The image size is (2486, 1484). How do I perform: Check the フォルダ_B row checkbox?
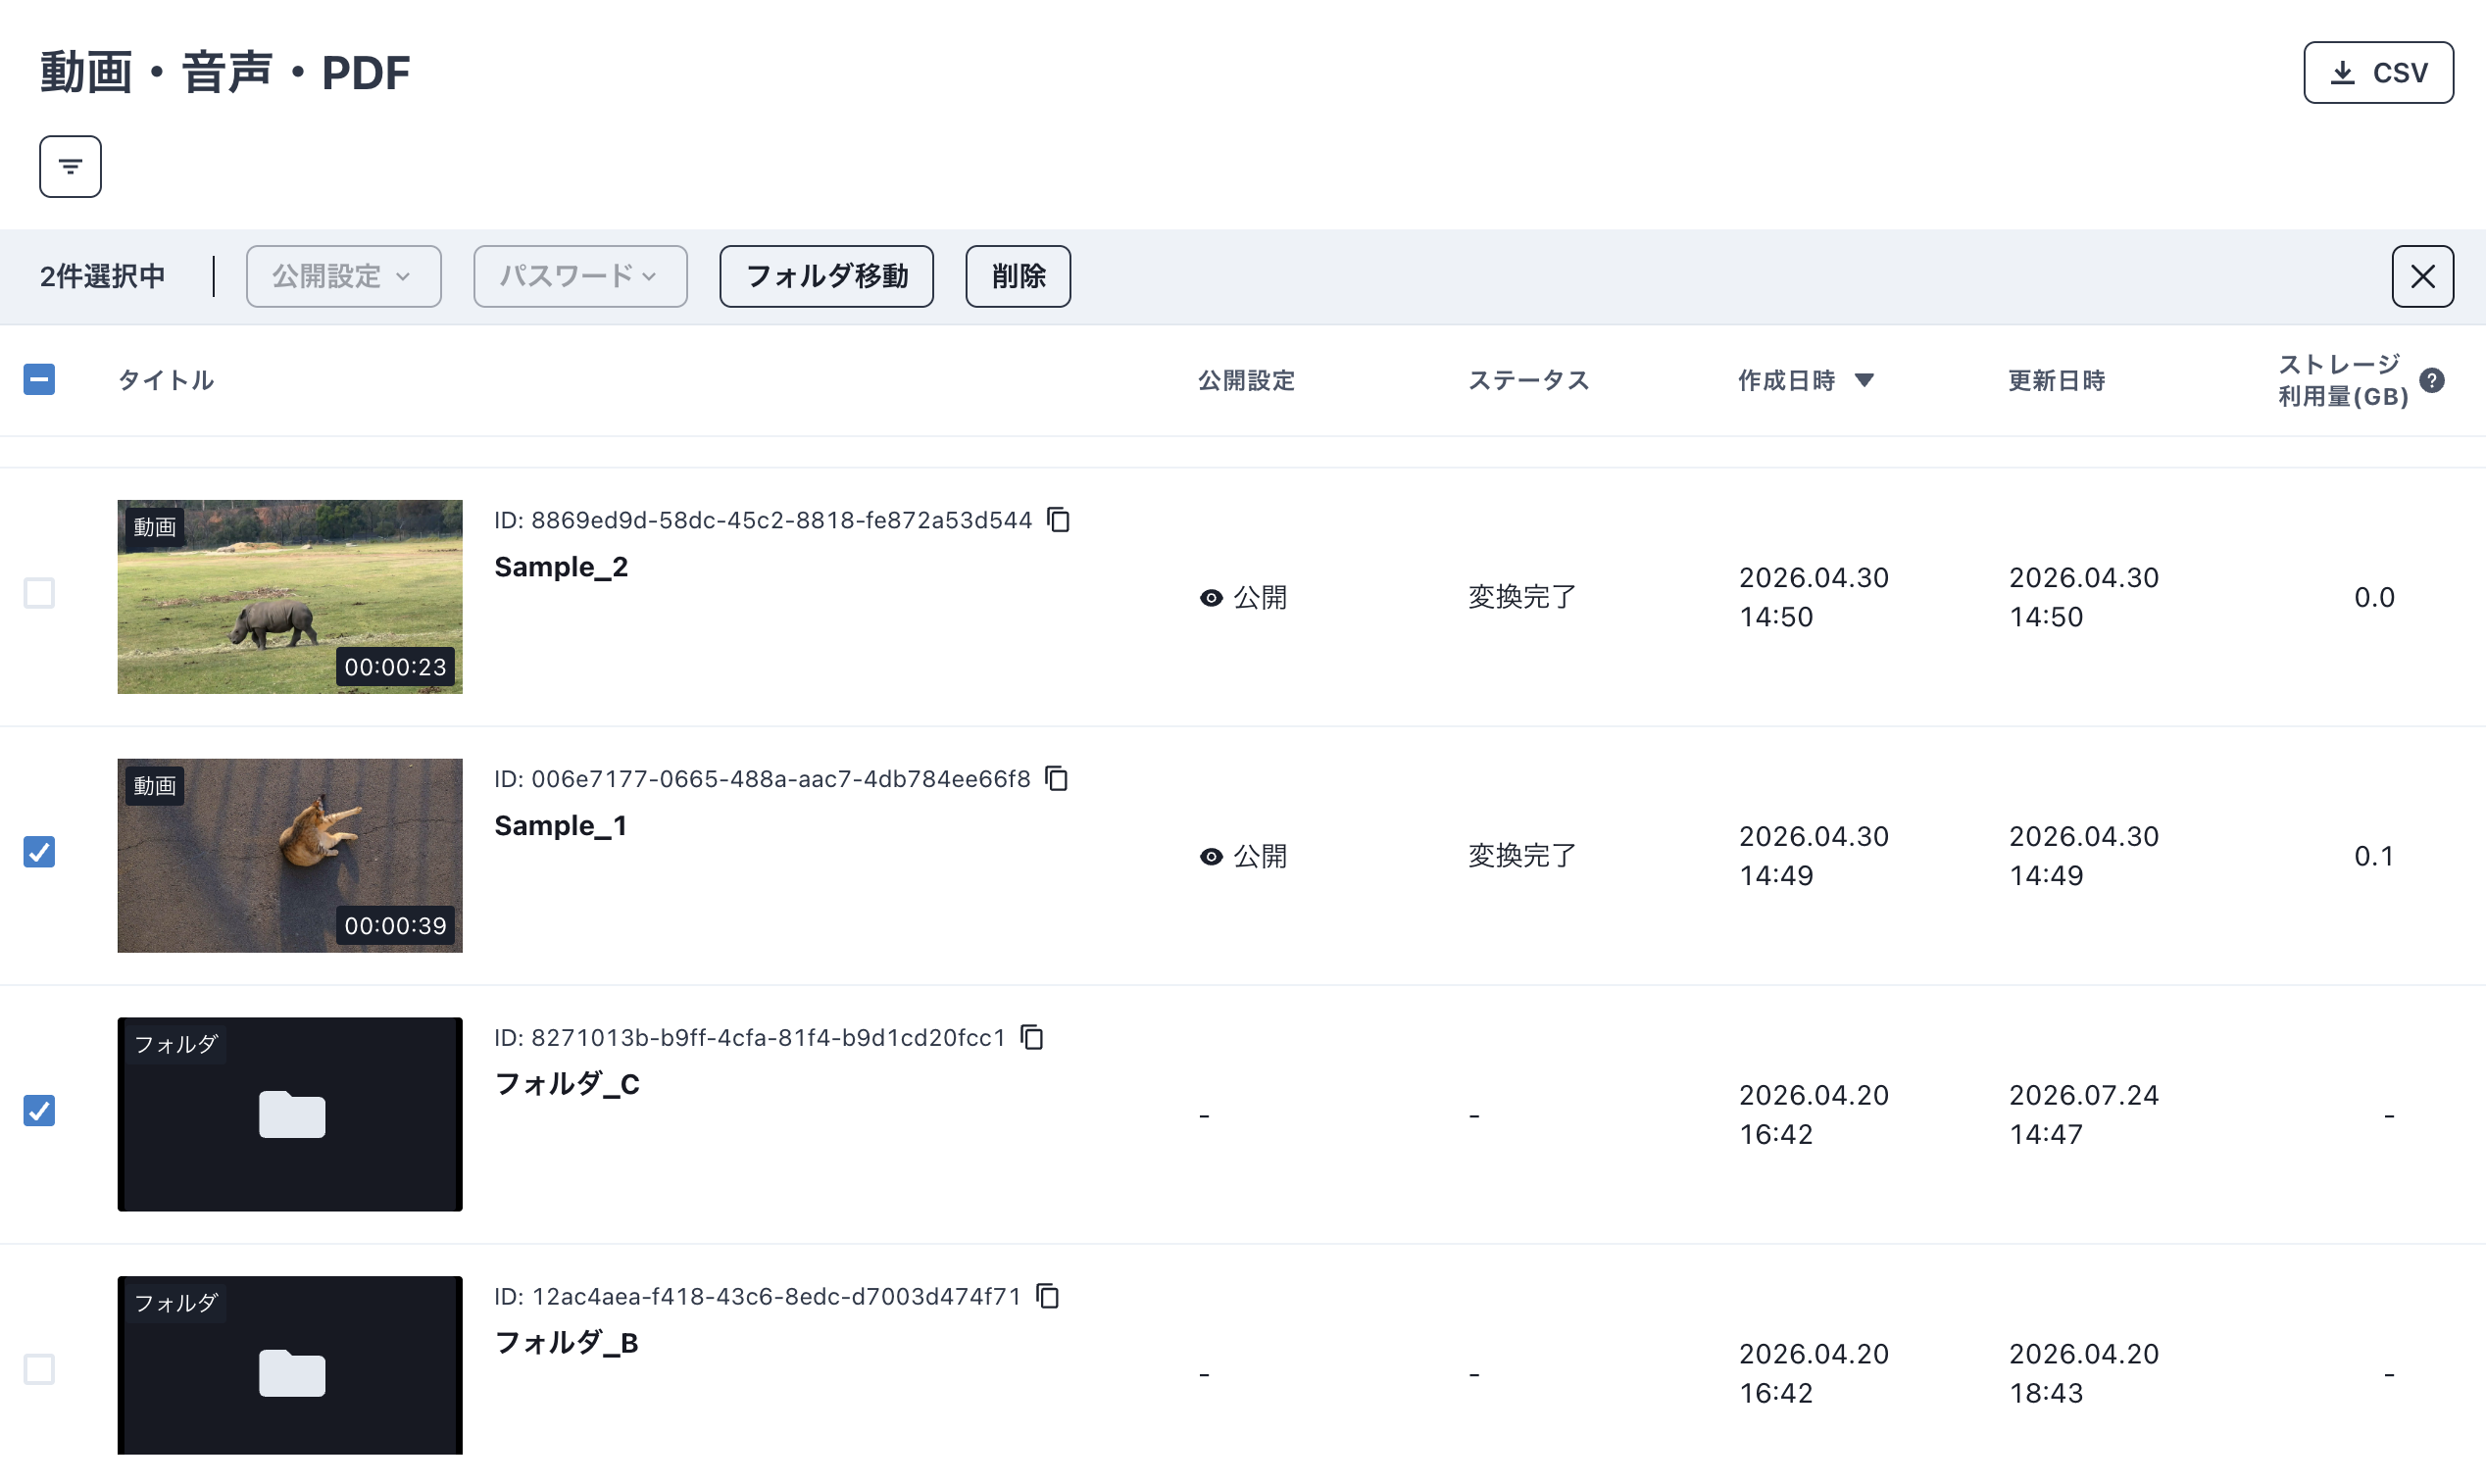[39, 1369]
